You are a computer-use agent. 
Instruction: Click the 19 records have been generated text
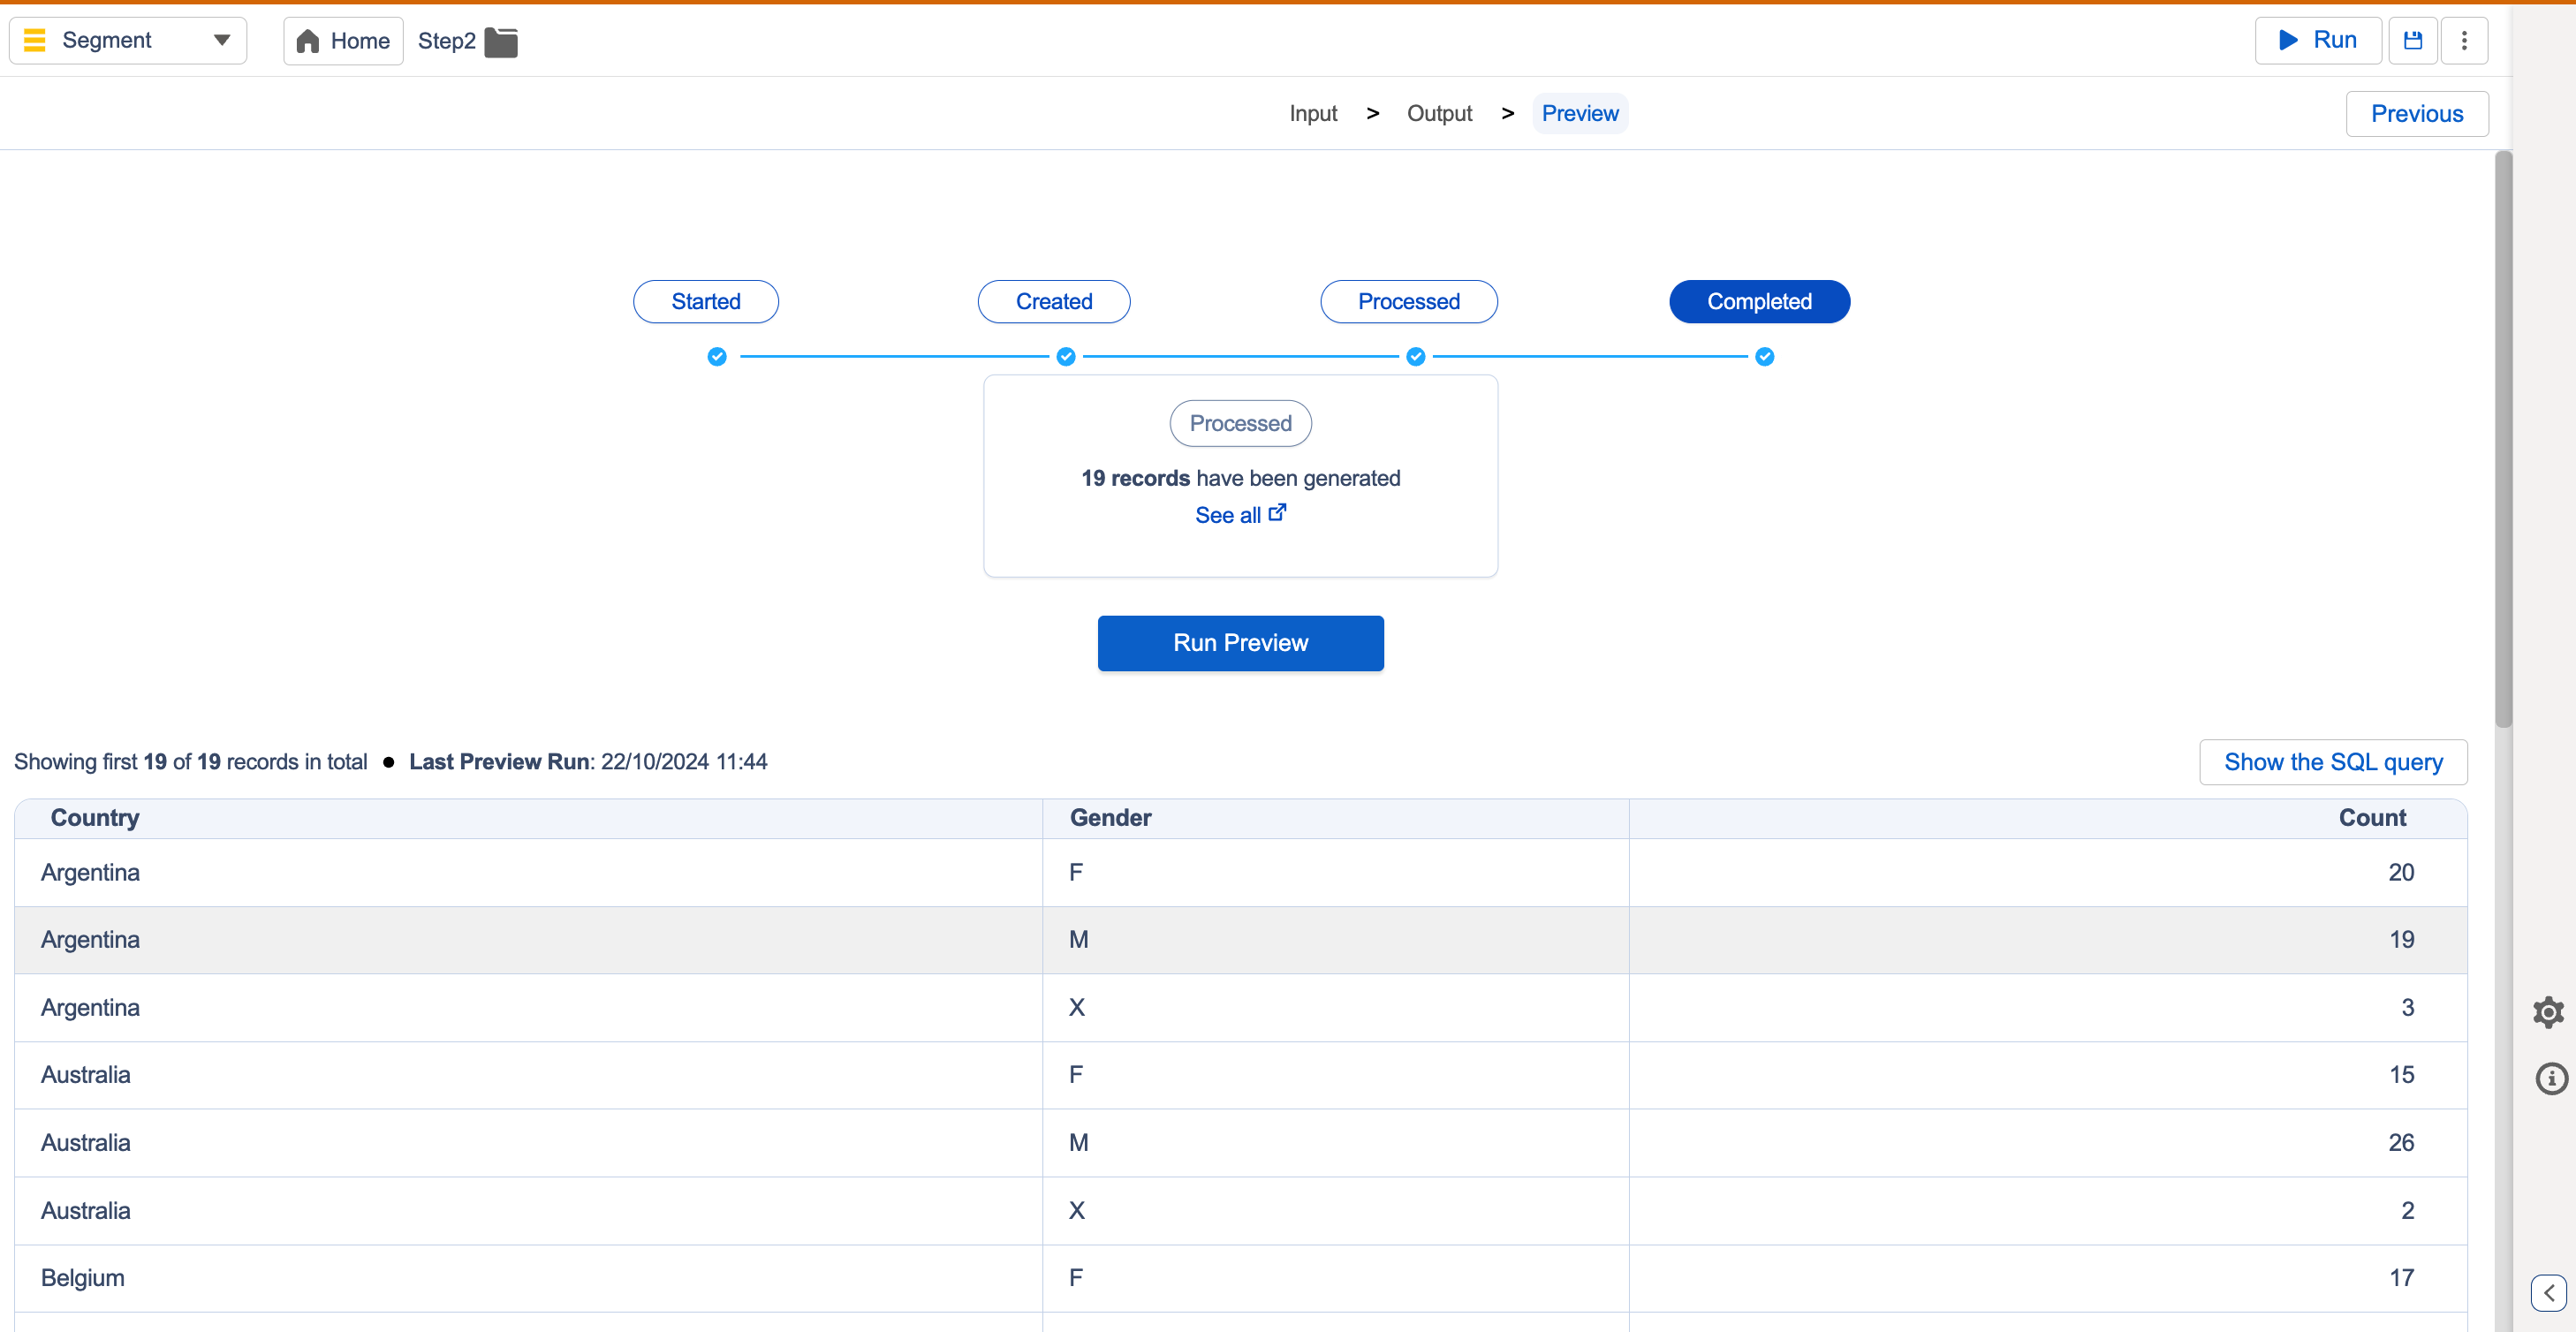[1240, 478]
